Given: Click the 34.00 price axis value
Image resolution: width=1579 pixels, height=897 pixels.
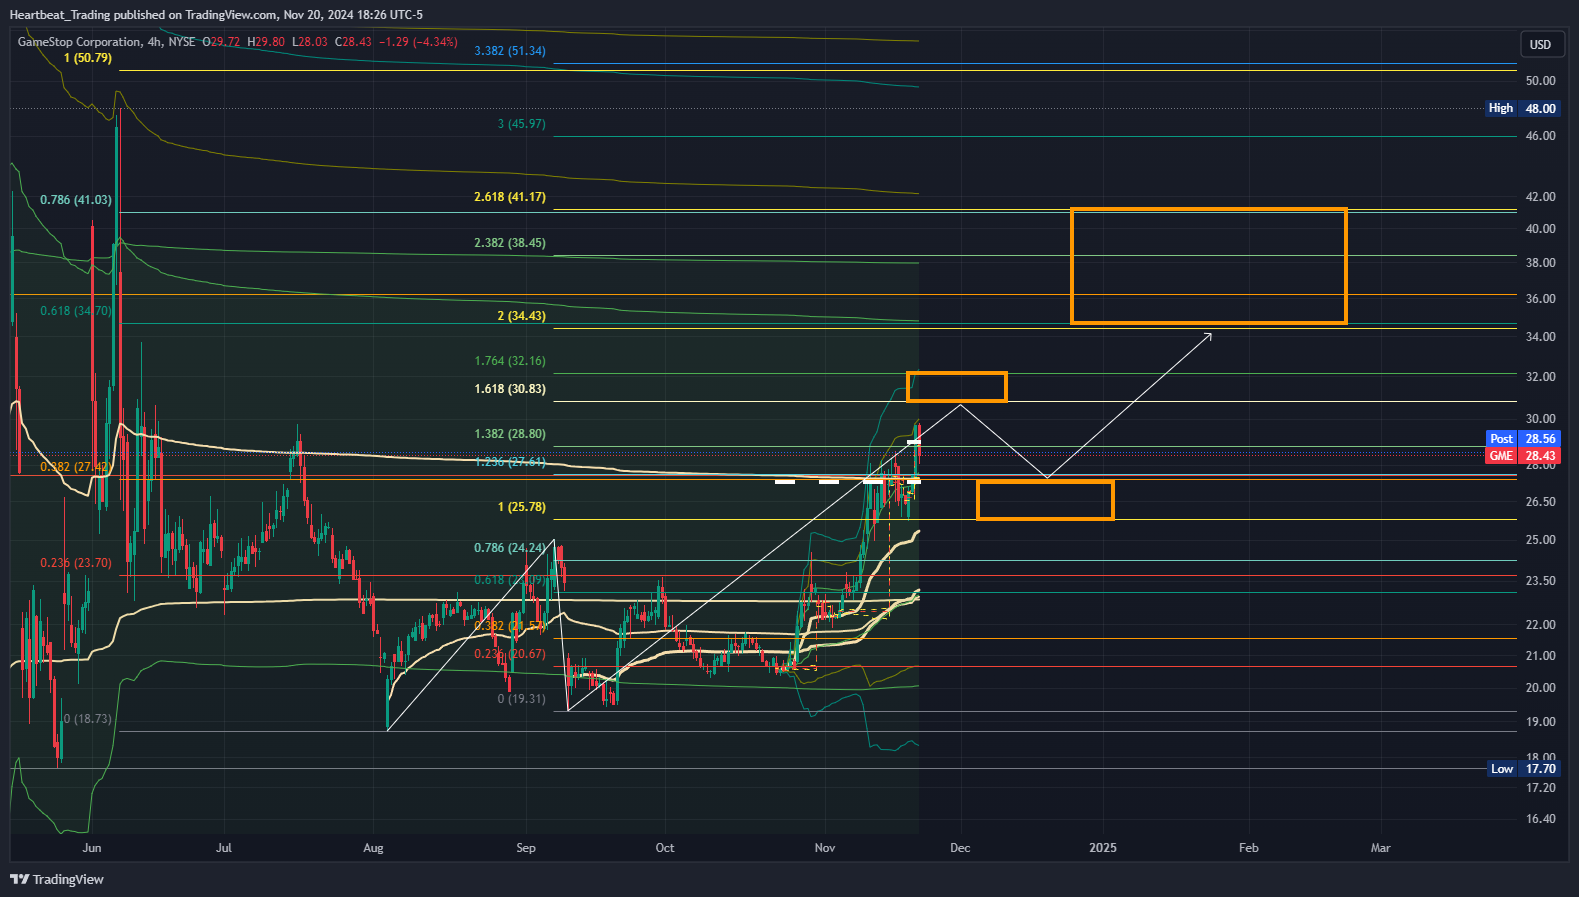Looking at the screenshot, I should [x=1540, y=337].
